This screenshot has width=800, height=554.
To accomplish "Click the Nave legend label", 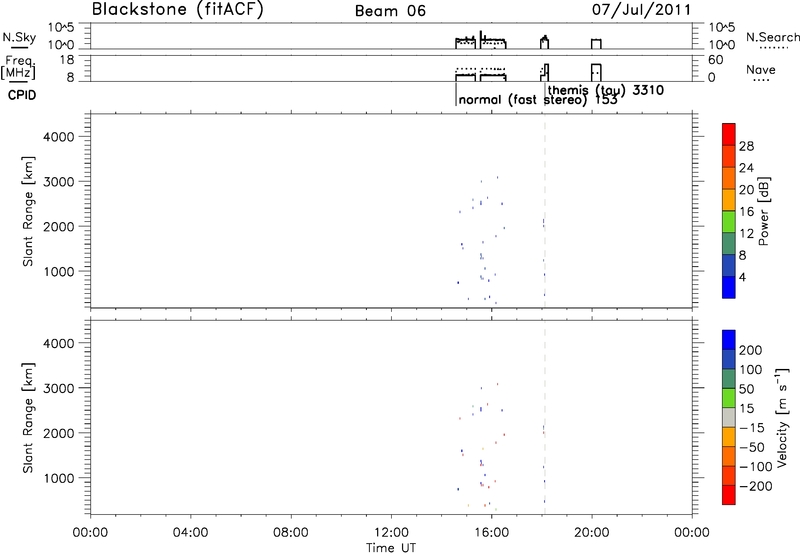I will click(760, 70).
